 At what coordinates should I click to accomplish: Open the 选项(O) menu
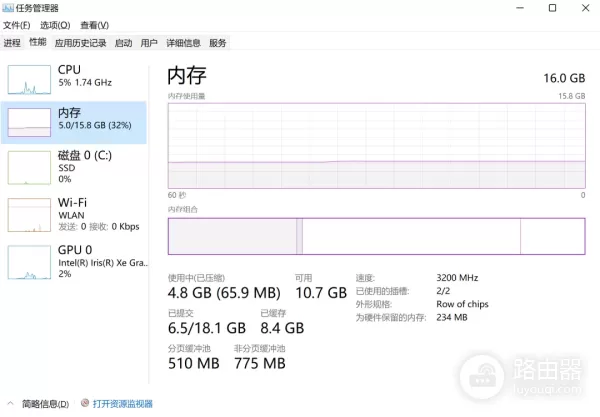(x=55, y=24)
